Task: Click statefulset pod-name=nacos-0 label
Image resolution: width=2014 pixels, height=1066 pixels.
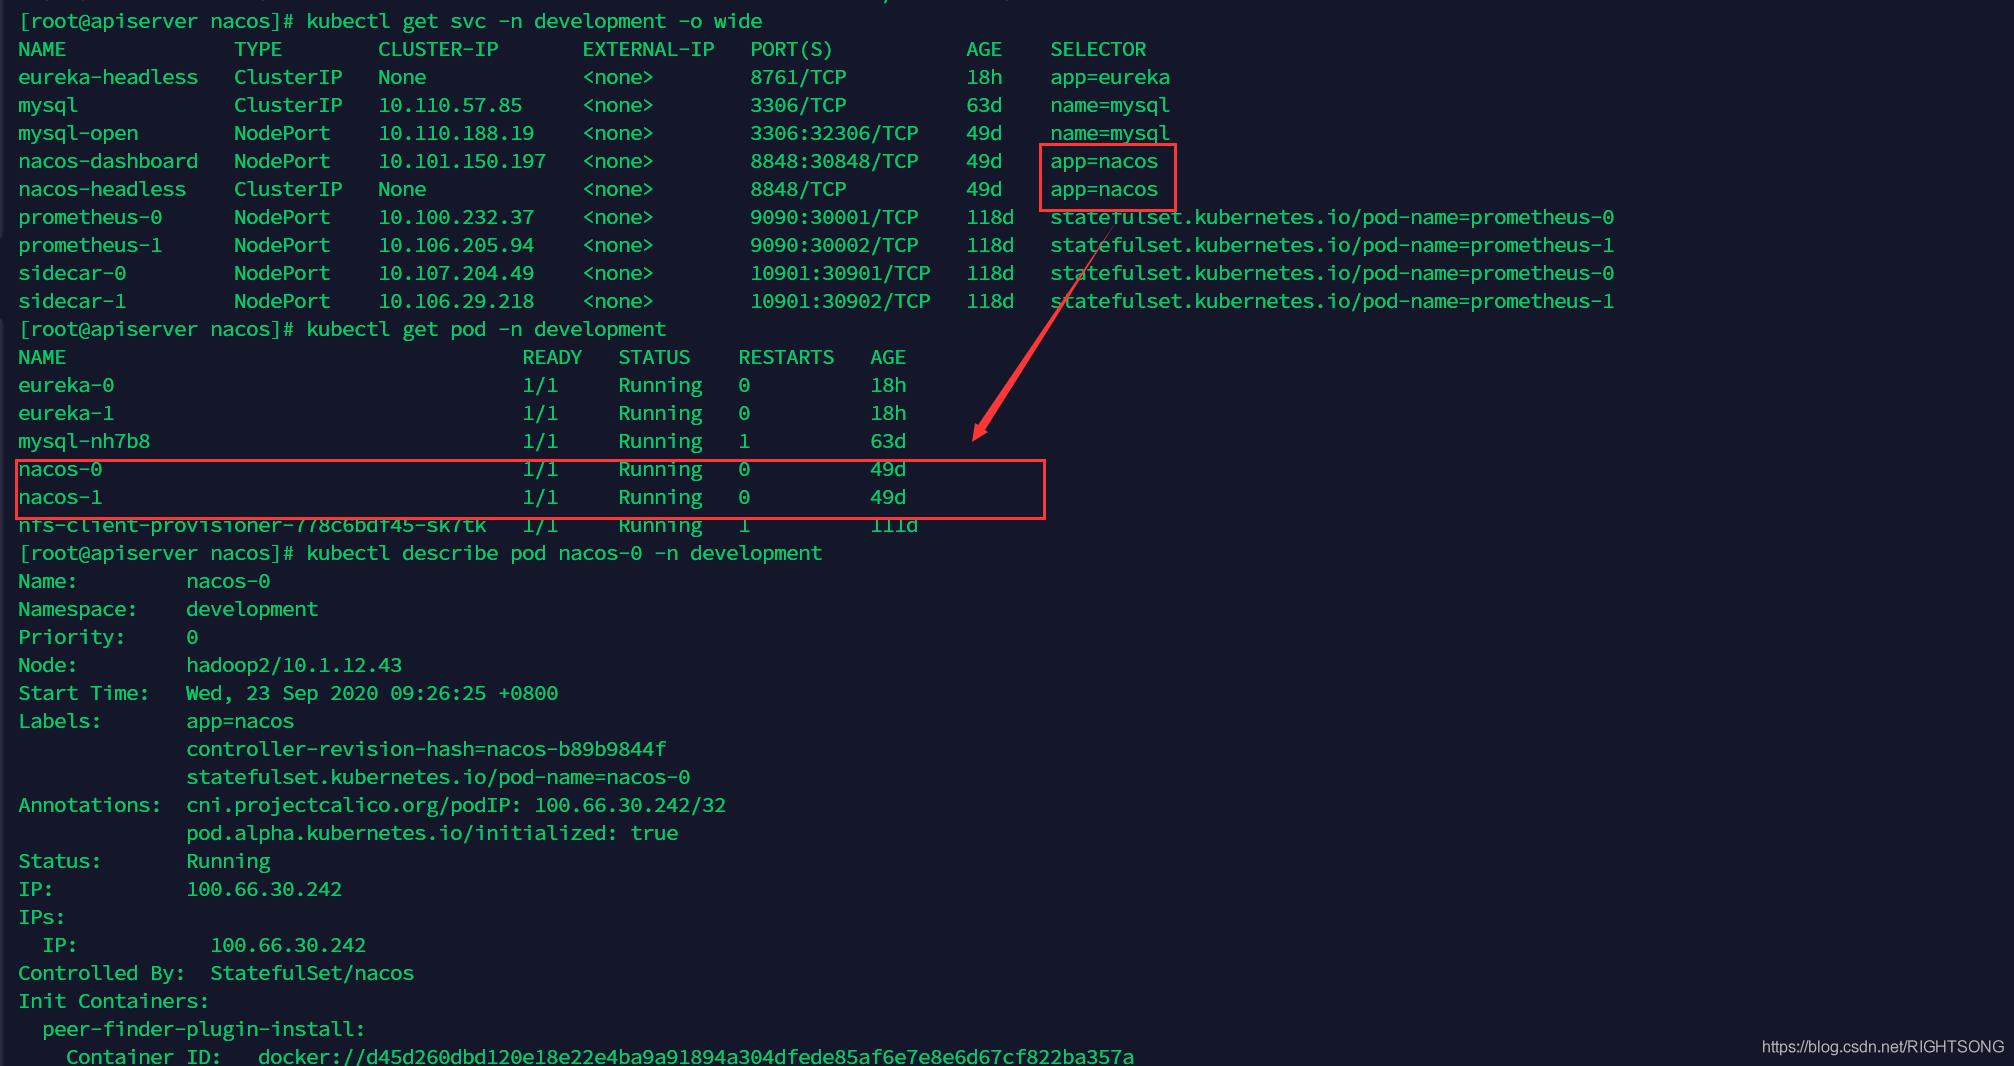Action: click(x=438, y=777)
